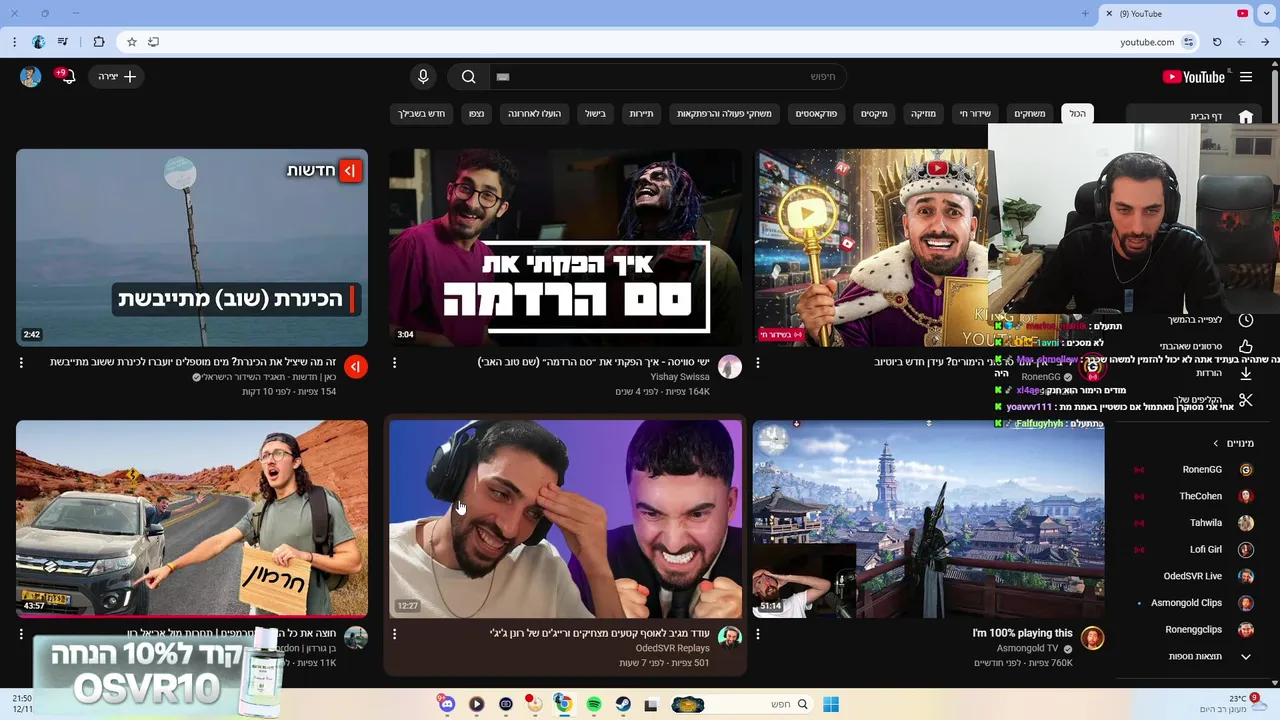Reload the page in Chrome

coord(1217,42)
